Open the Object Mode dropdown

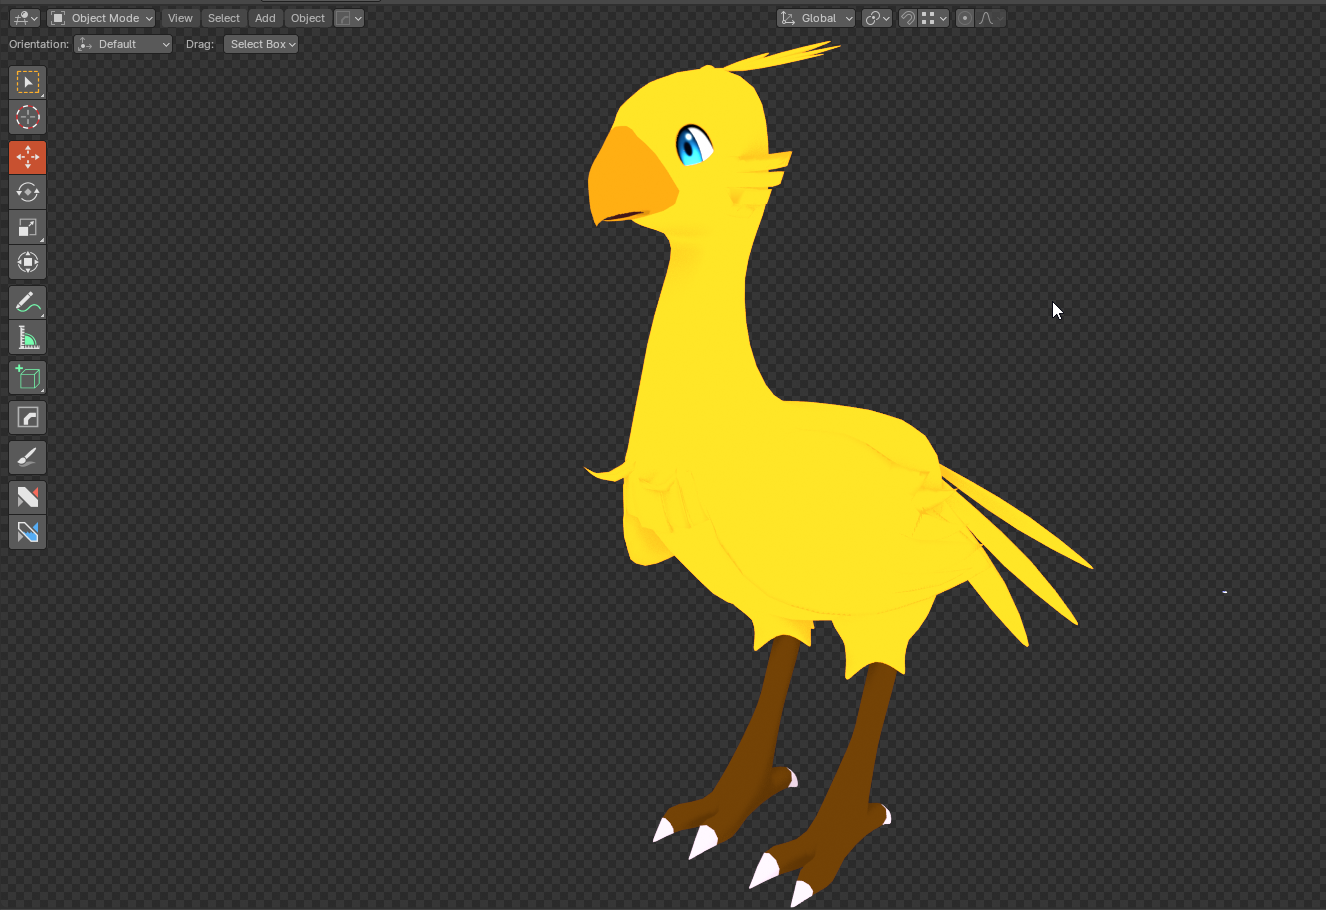pyautogui.click(x=101, y=18)
